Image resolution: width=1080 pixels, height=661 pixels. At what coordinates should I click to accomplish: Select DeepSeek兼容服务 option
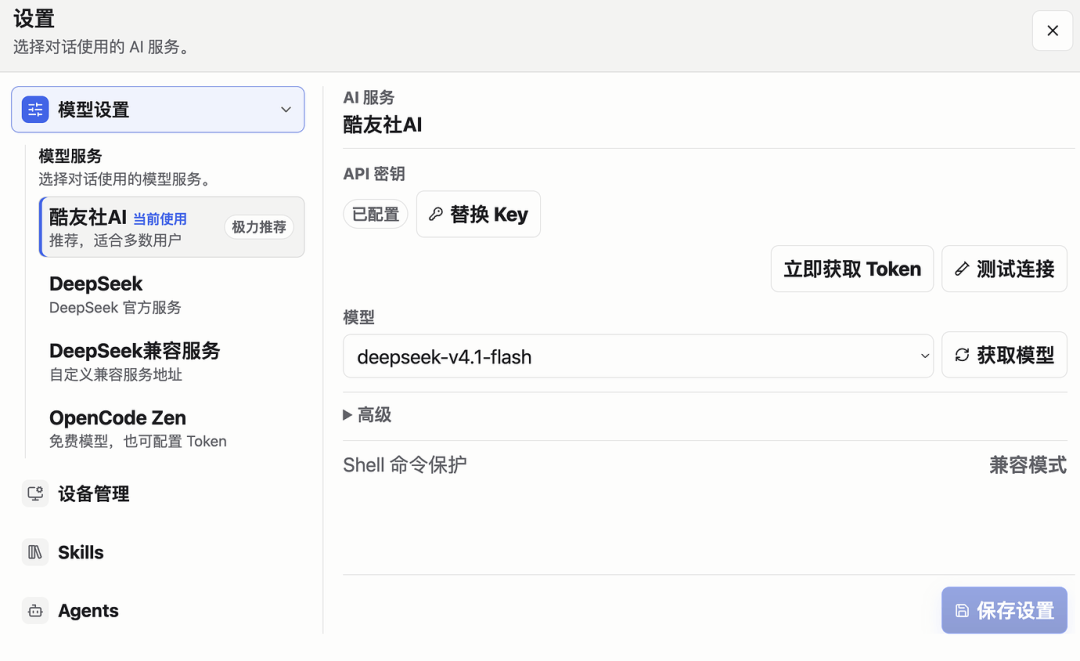point(172,361)
